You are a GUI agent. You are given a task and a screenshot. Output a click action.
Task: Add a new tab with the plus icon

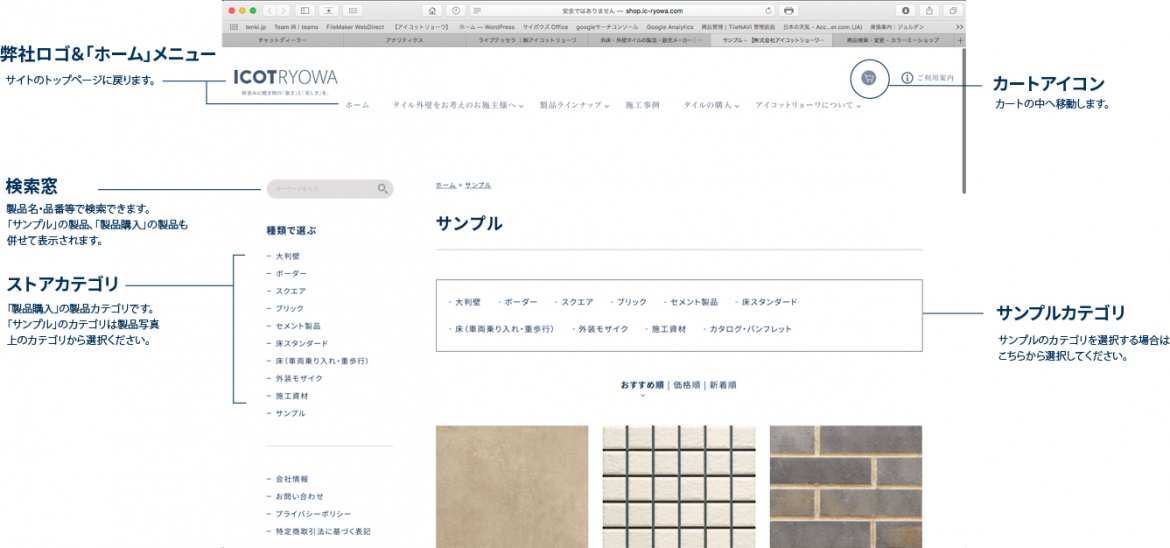(960, 40)
